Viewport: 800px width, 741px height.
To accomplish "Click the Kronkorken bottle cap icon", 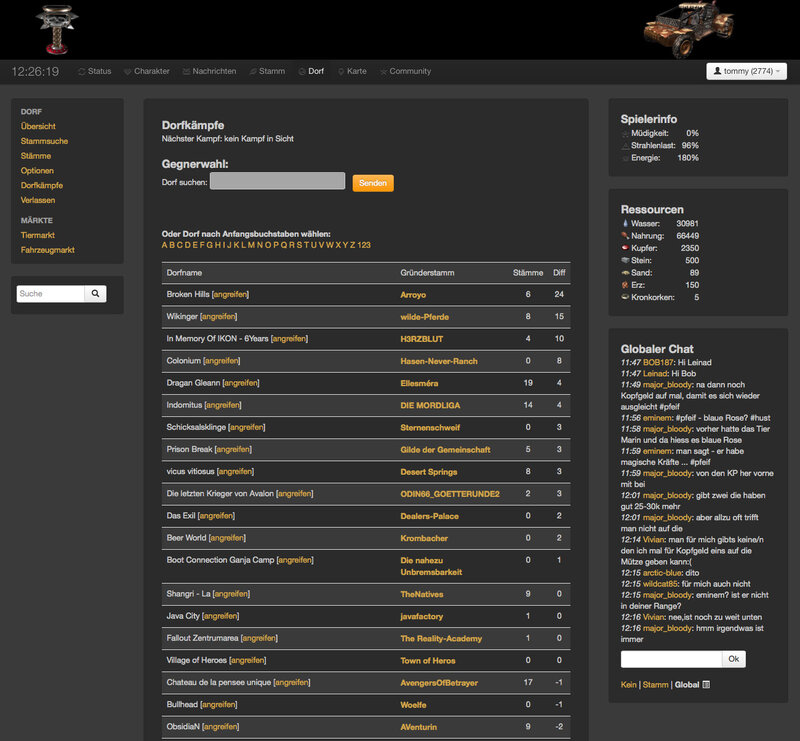I will pos(626,297).
